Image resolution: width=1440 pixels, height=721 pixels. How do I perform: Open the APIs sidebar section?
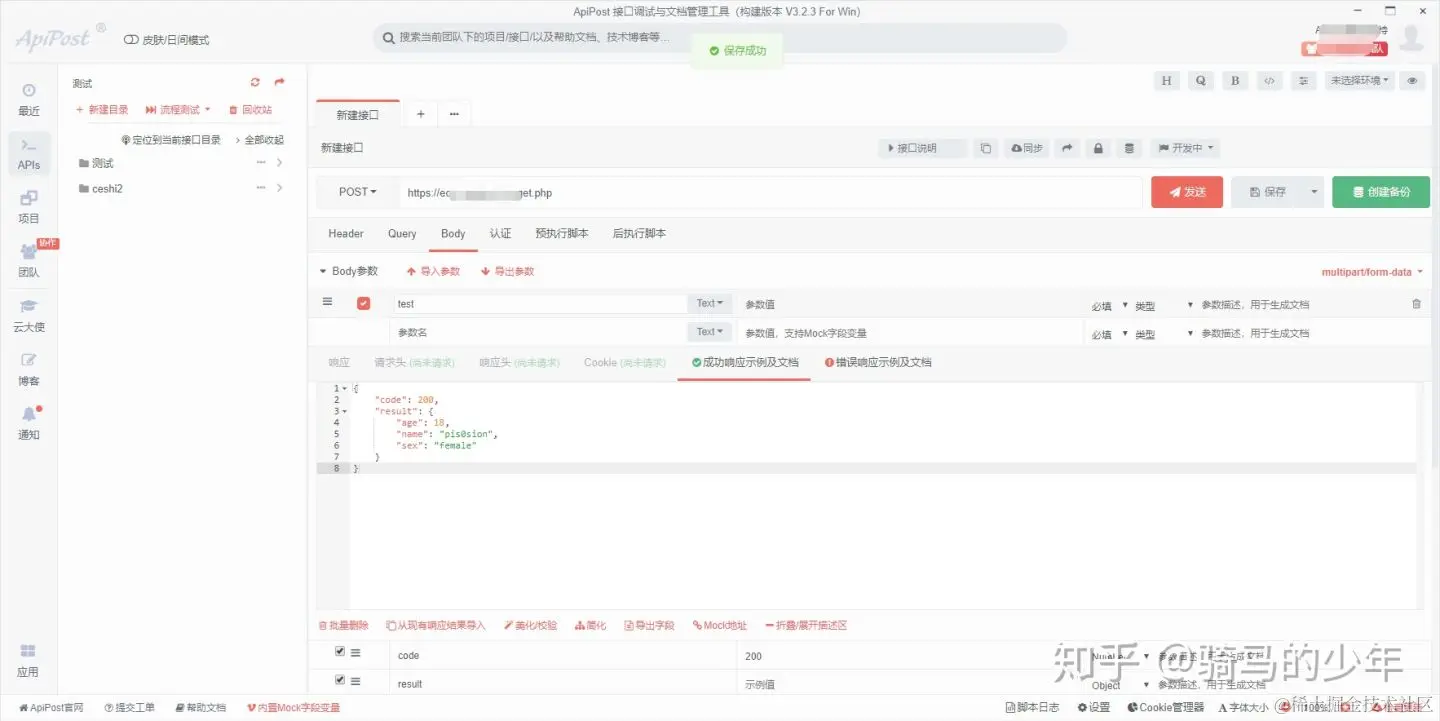pyautogui.click(x=29, y=154)
